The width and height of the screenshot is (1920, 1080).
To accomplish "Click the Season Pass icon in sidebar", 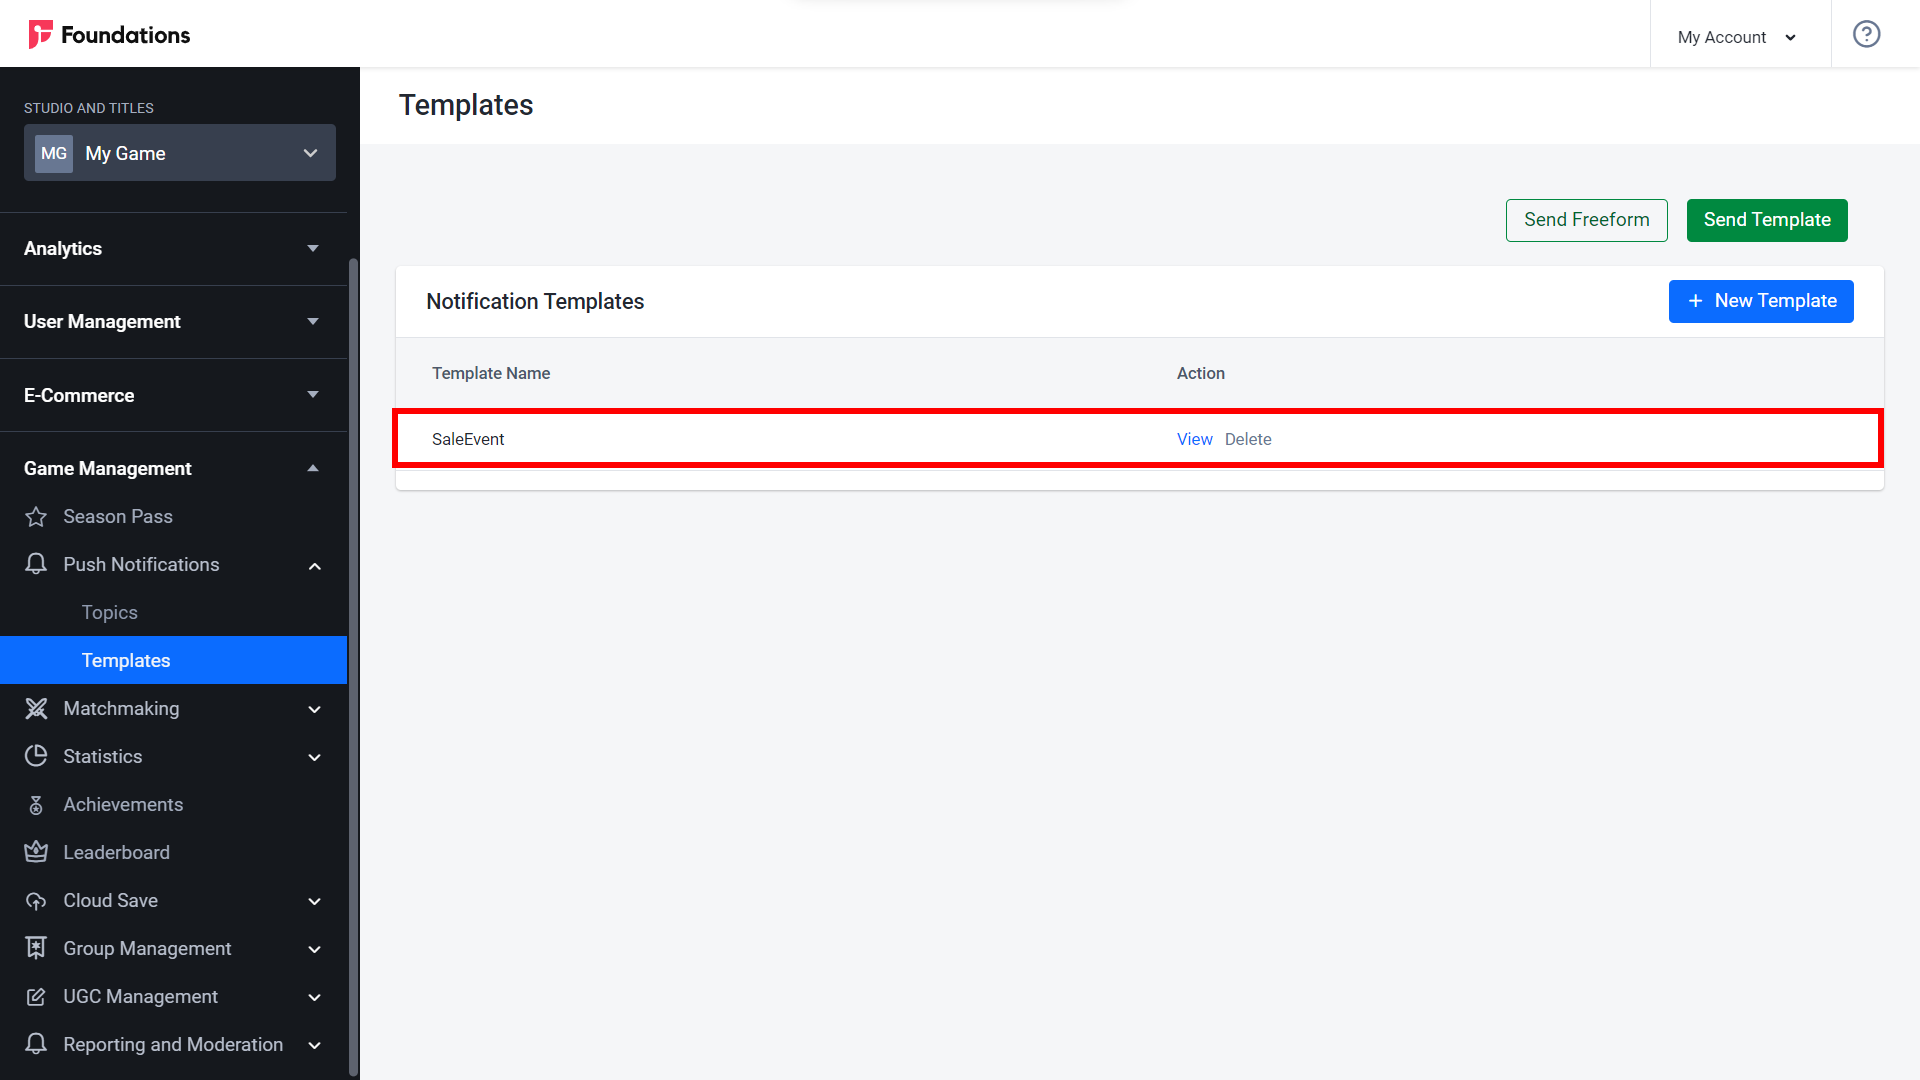I will click(x=36, y=516).
